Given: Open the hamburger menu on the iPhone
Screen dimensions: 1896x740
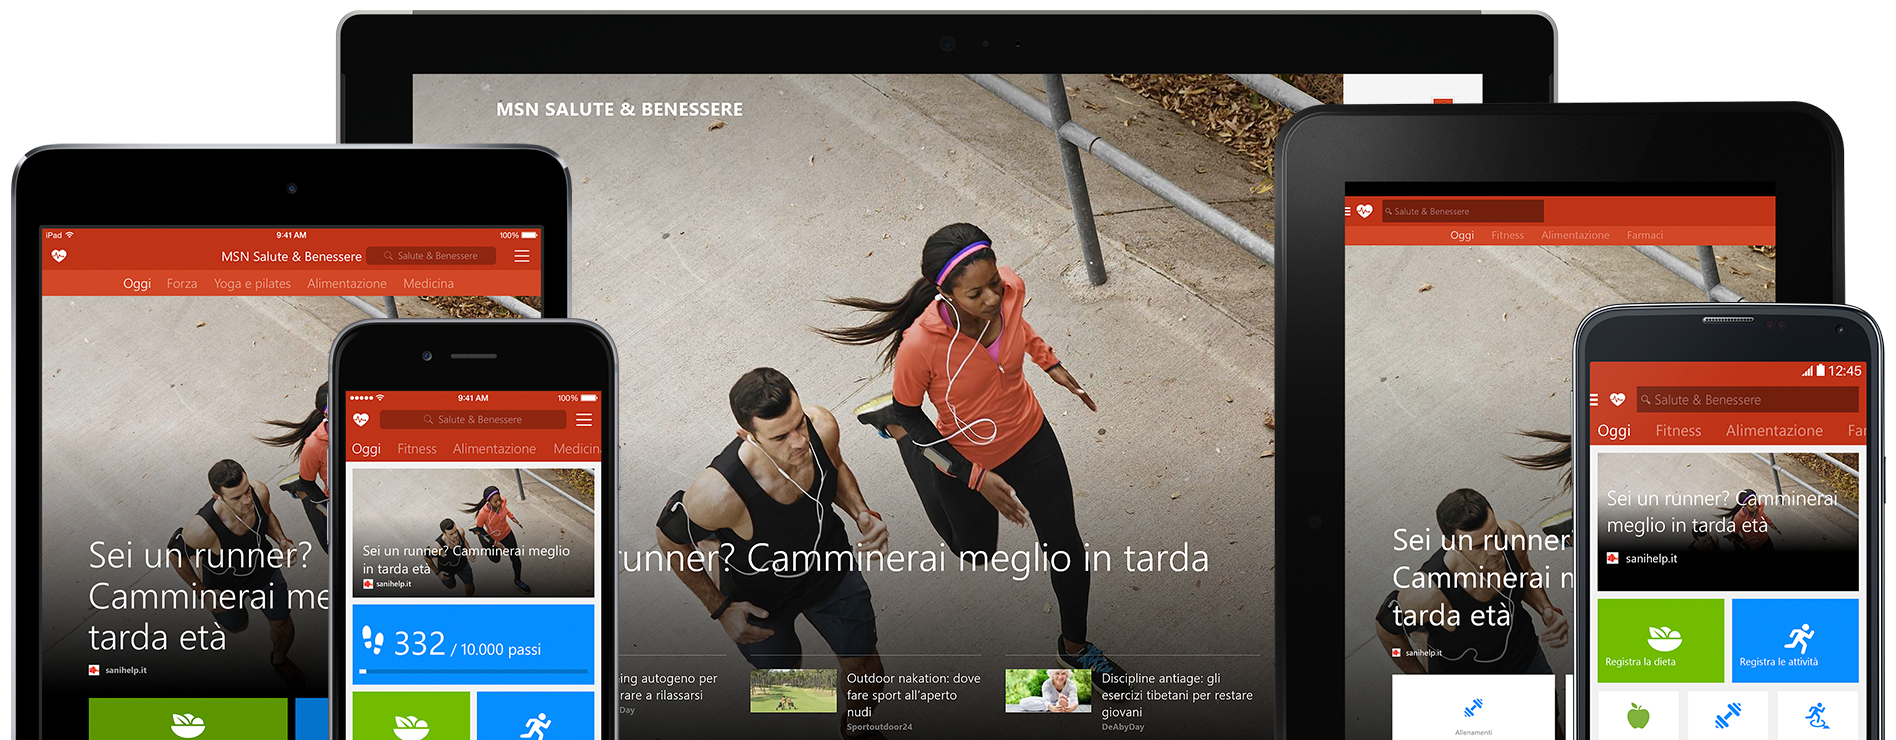Looking at the screenshot, I should click(x=584, y=420).
